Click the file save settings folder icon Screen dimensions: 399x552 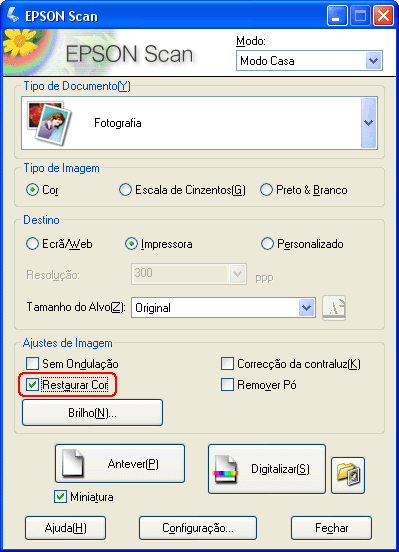coord(348,475)
